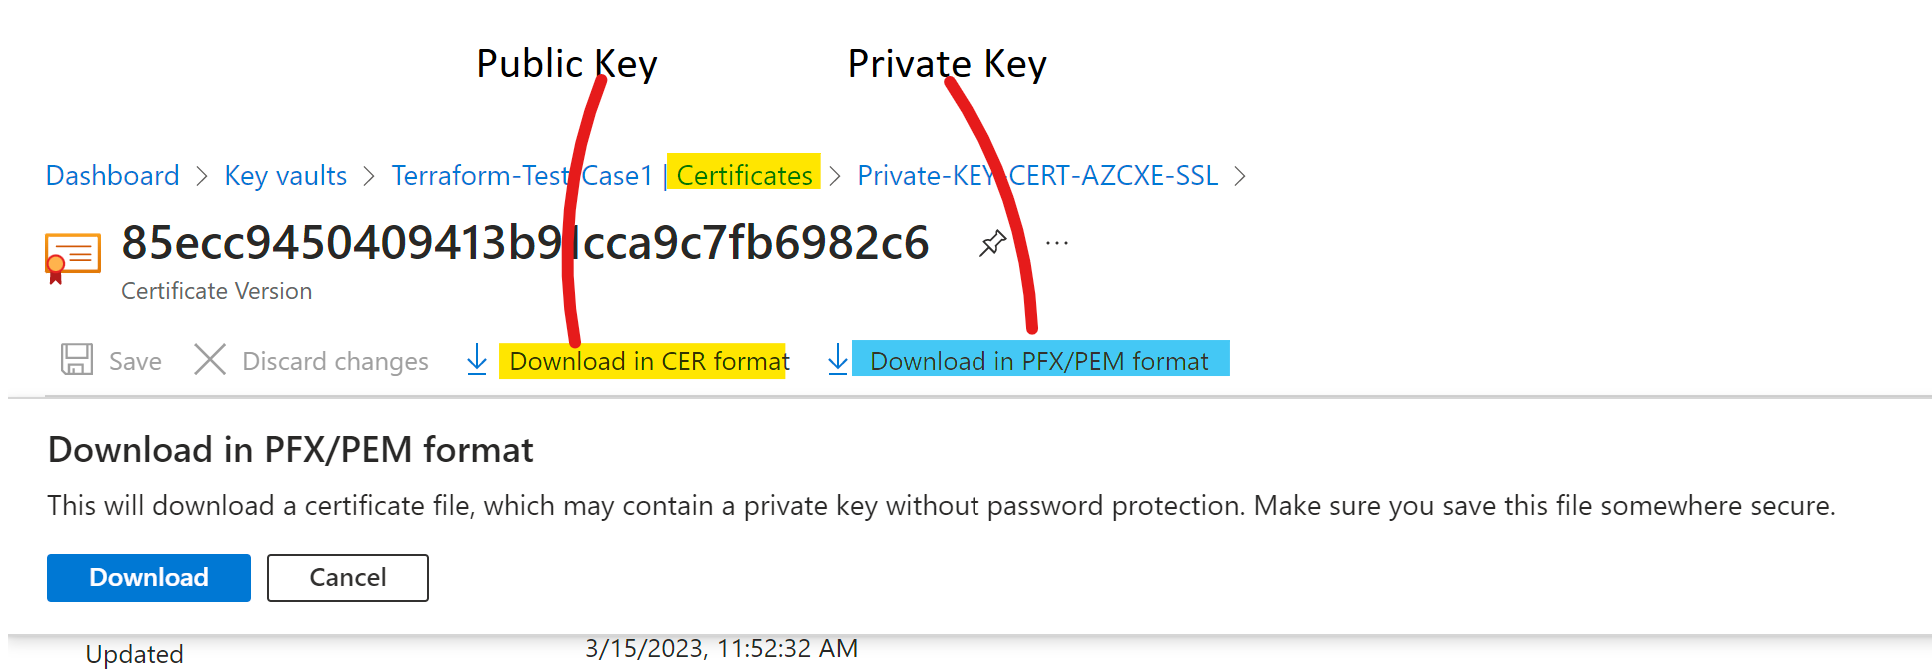Expand the chevron after Key vaults breadcrumb

pos(368,175)
